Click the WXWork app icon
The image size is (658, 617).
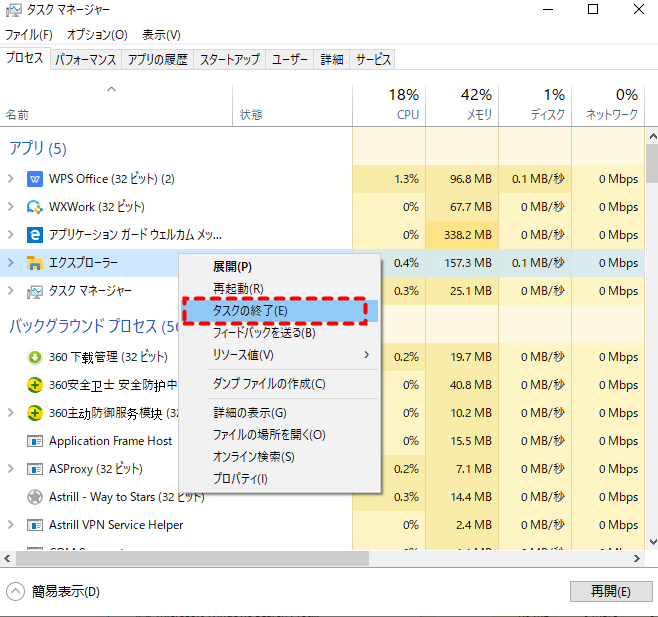pos(34,207)
